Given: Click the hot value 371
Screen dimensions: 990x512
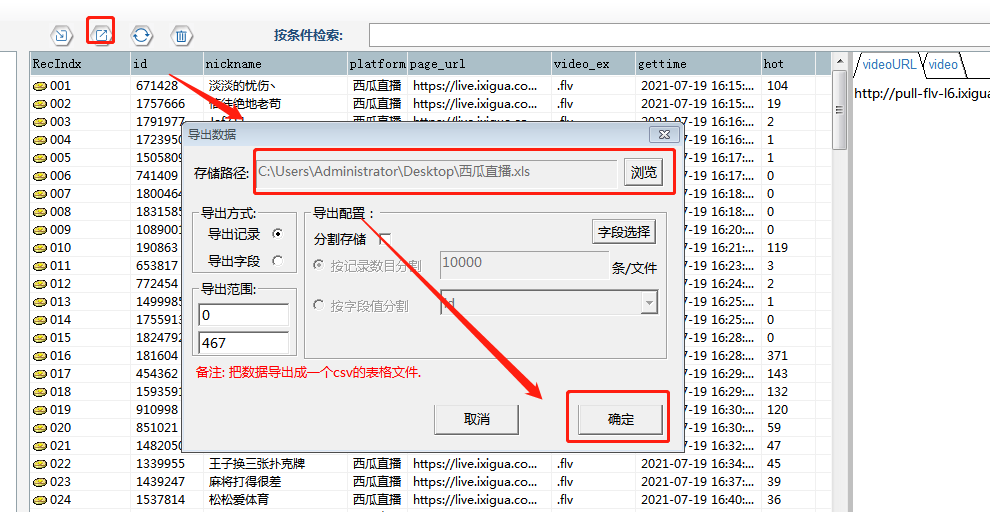Looking at the screenshot, I should coord(777,355).
